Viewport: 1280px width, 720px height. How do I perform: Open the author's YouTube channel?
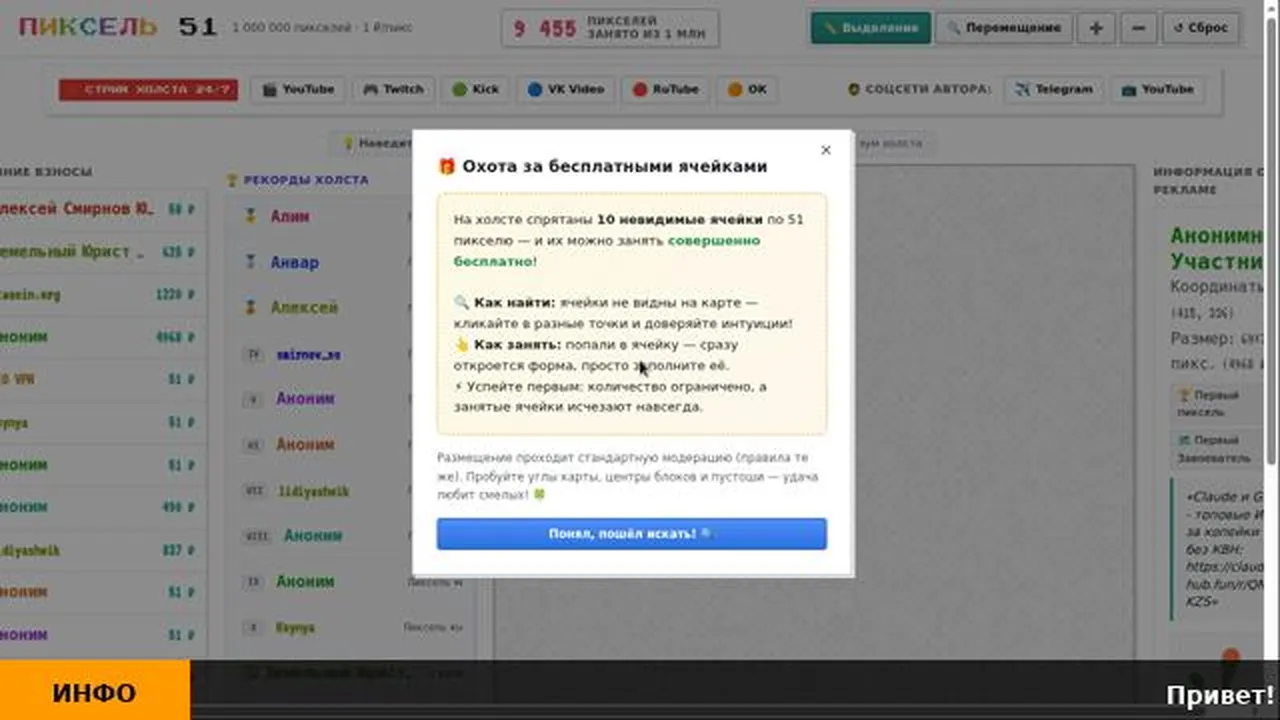coord(1157,89)
